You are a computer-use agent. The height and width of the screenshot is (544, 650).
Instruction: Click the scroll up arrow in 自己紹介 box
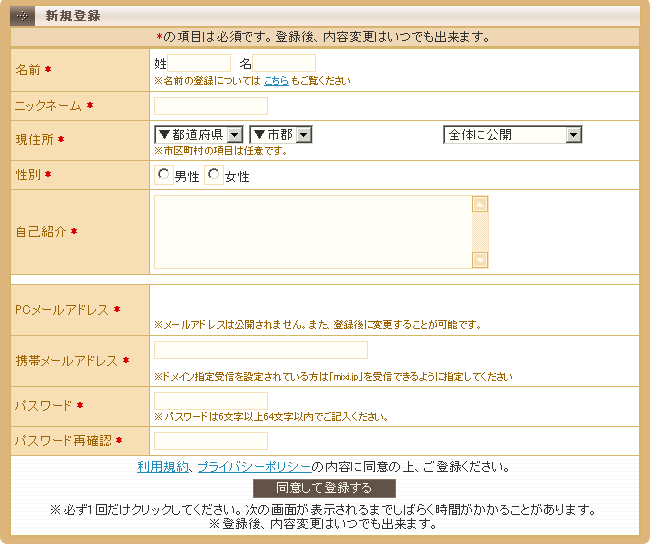click(480, 205)
